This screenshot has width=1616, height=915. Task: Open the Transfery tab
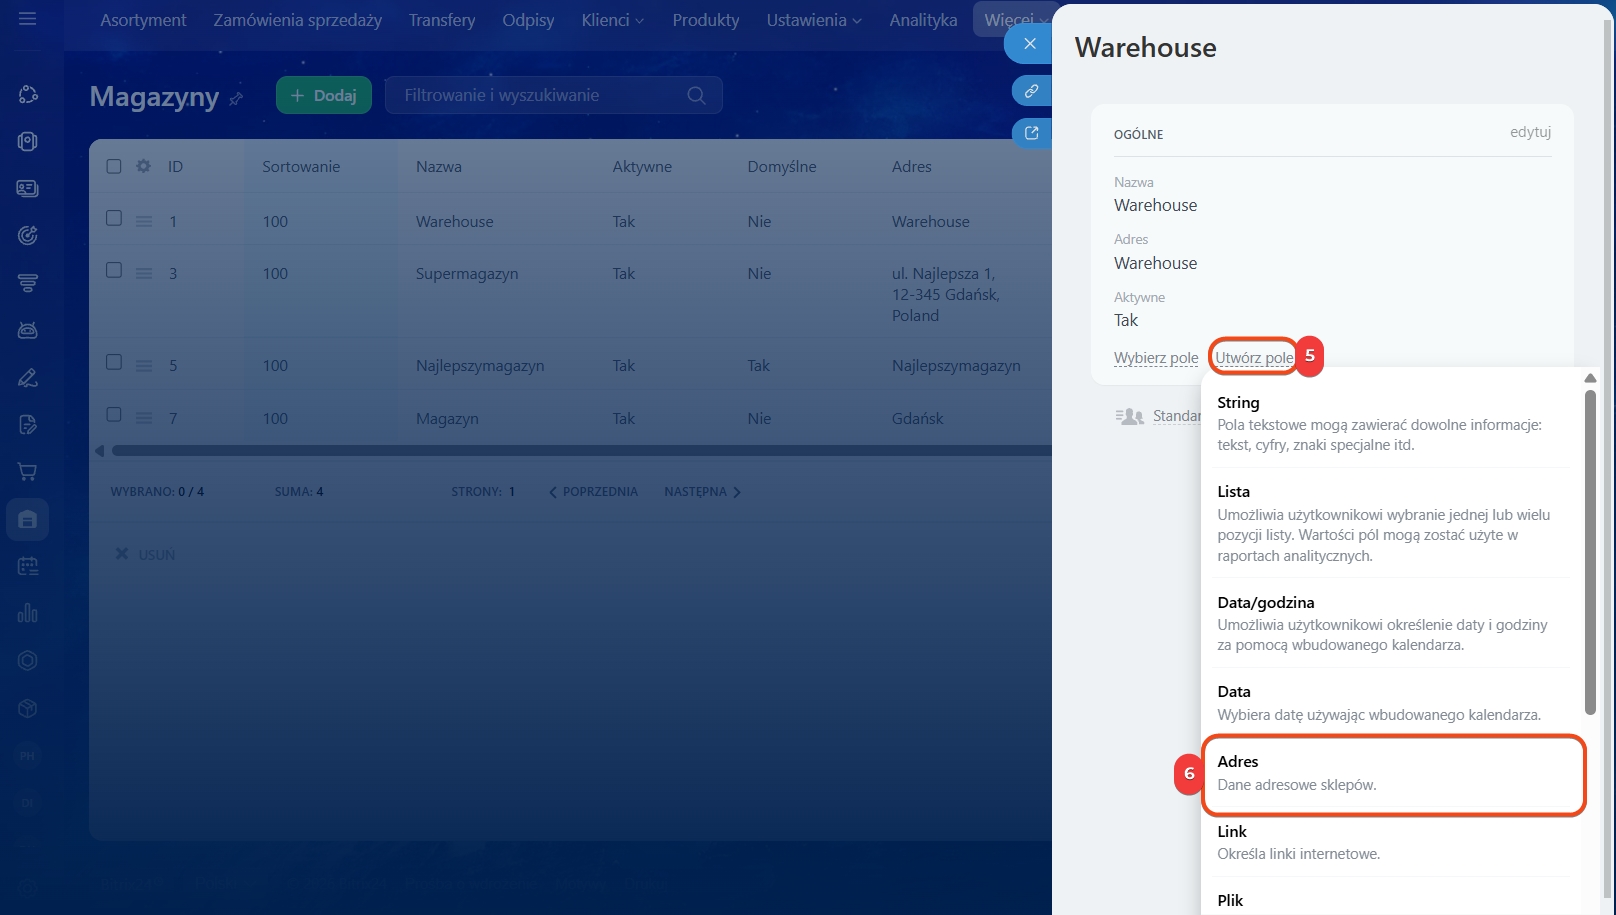click(441, 20)
